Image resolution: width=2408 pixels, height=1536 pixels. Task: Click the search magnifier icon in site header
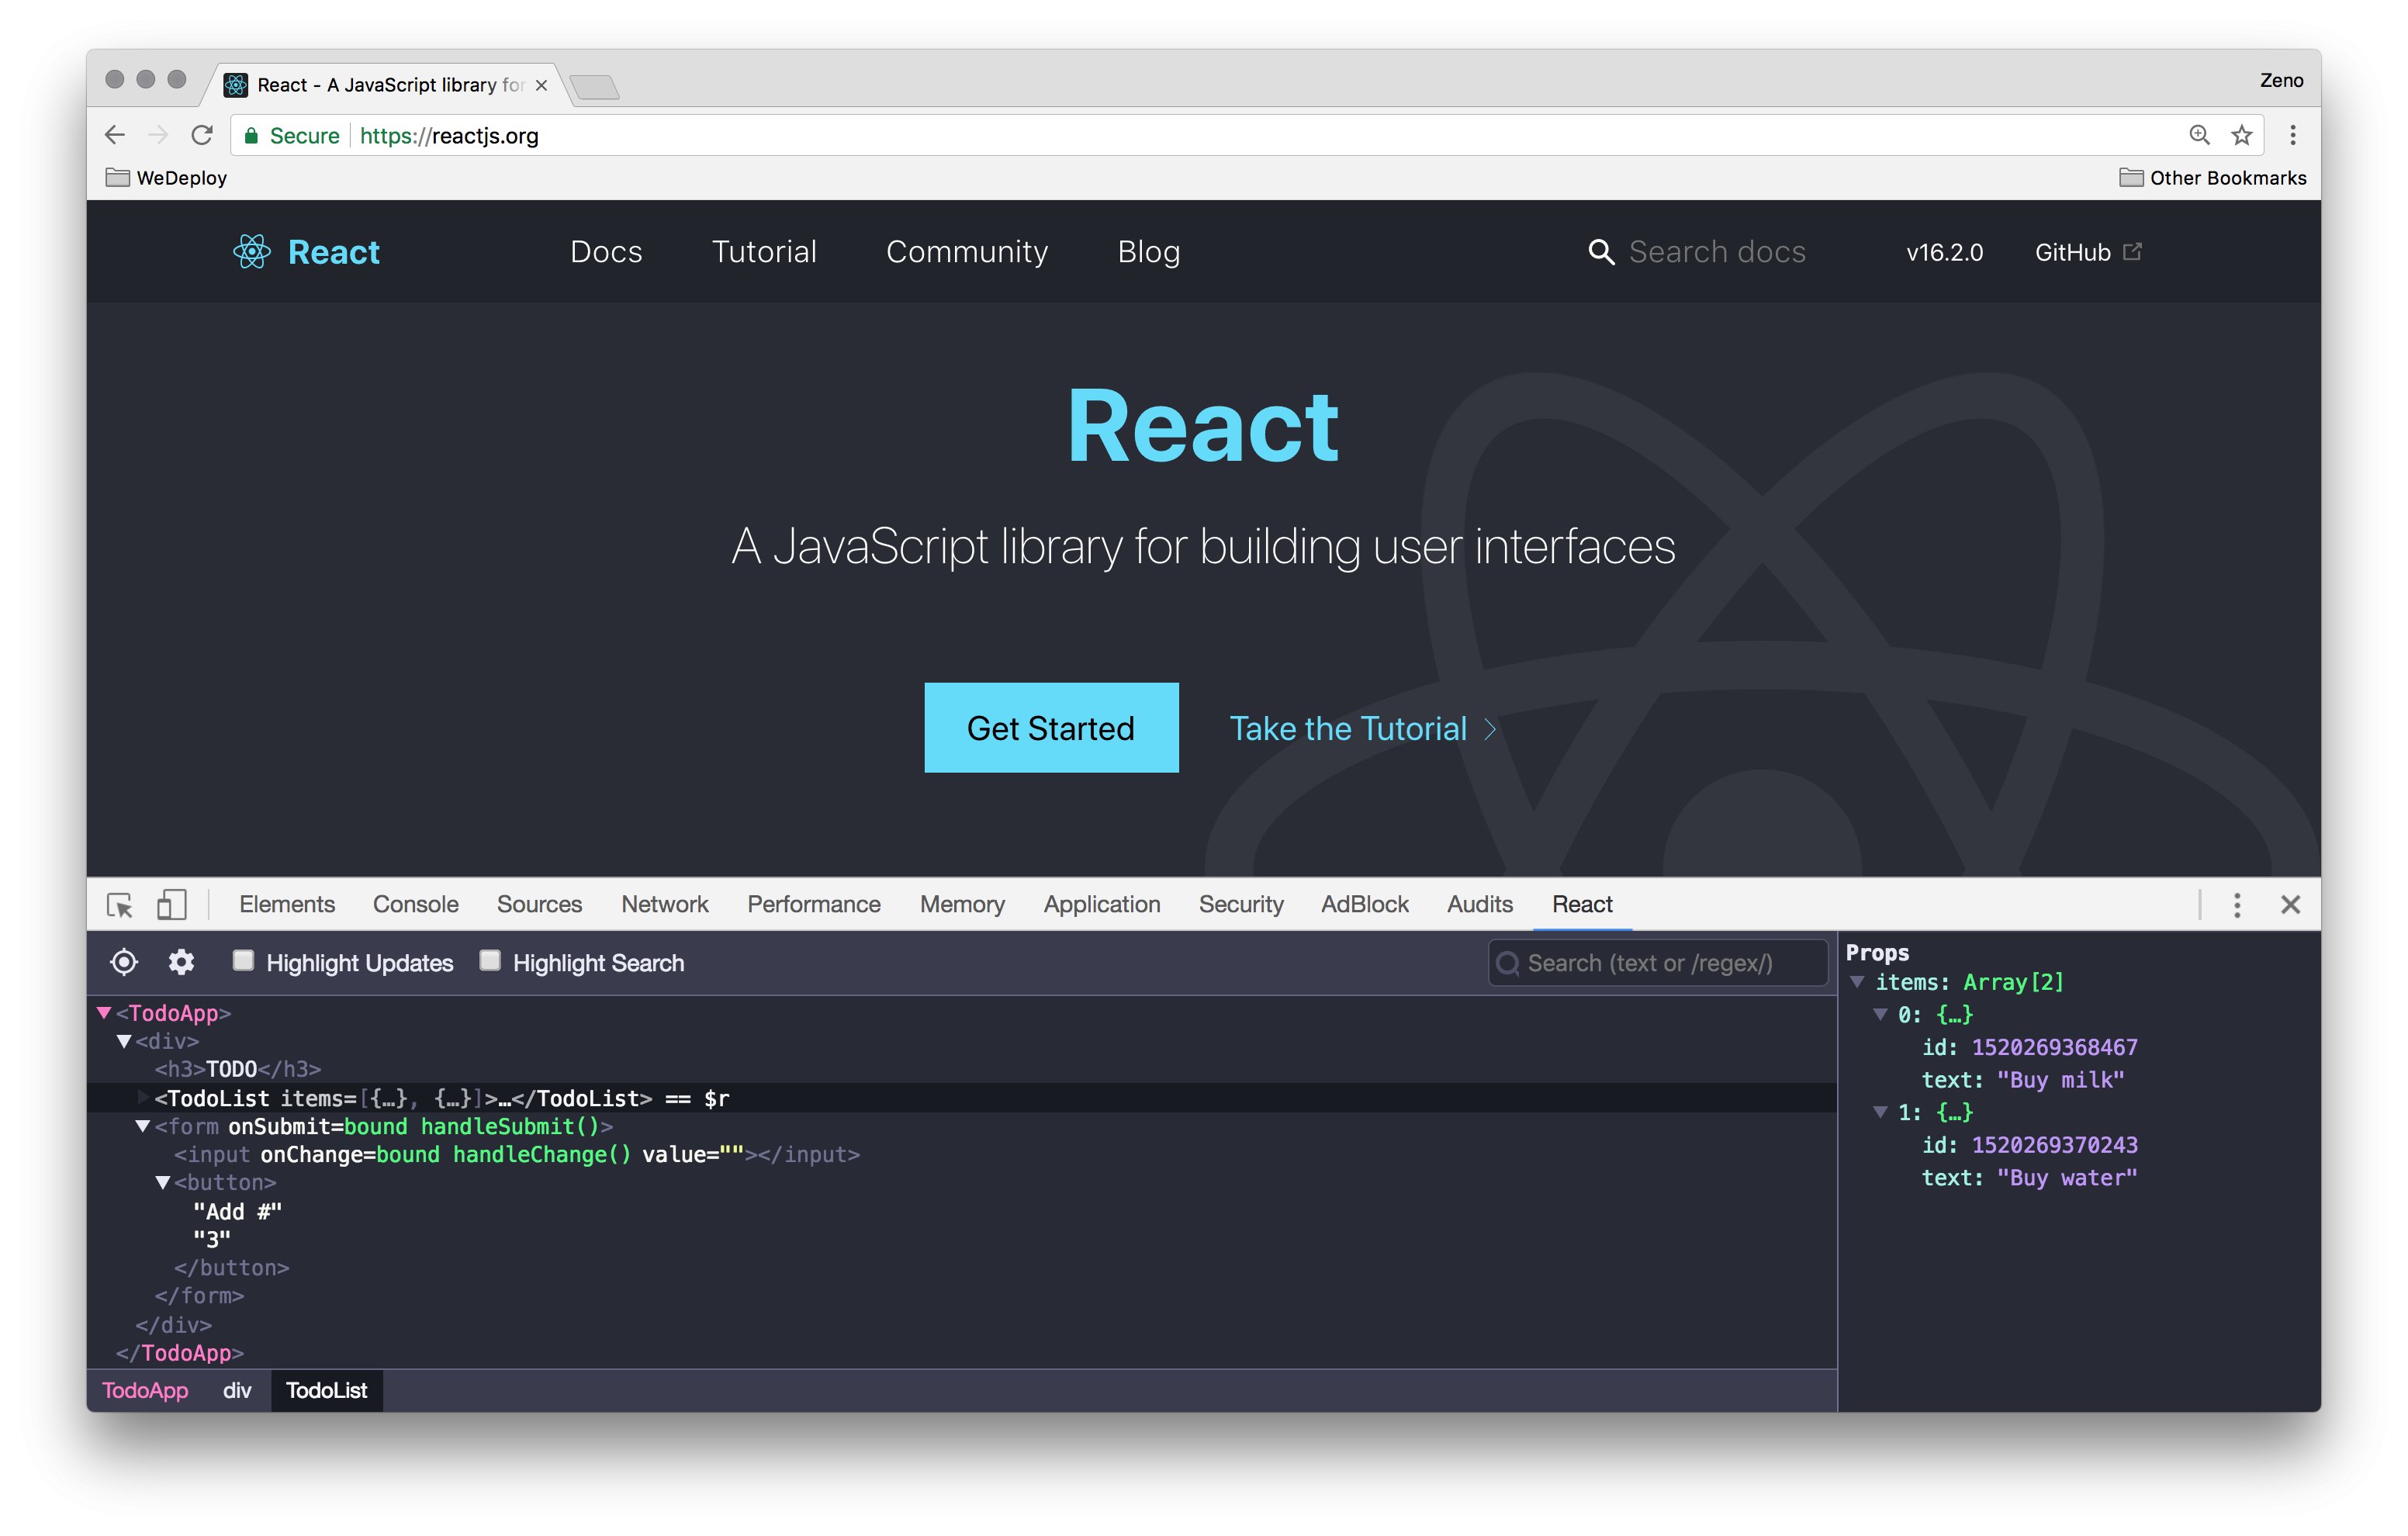coord(1601,252)
